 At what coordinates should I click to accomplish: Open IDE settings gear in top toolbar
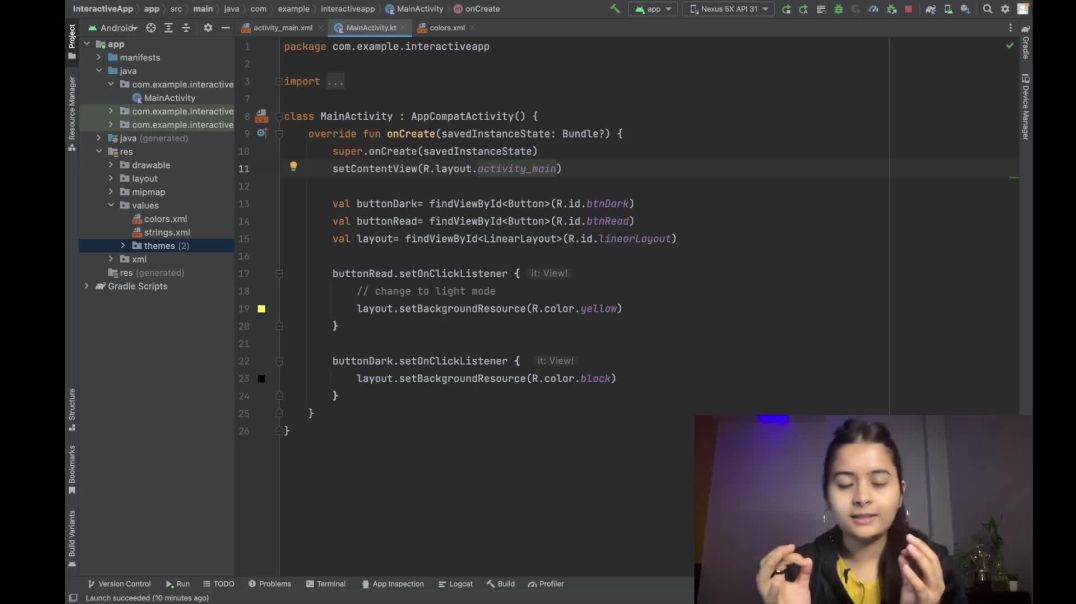[1005, 9]
